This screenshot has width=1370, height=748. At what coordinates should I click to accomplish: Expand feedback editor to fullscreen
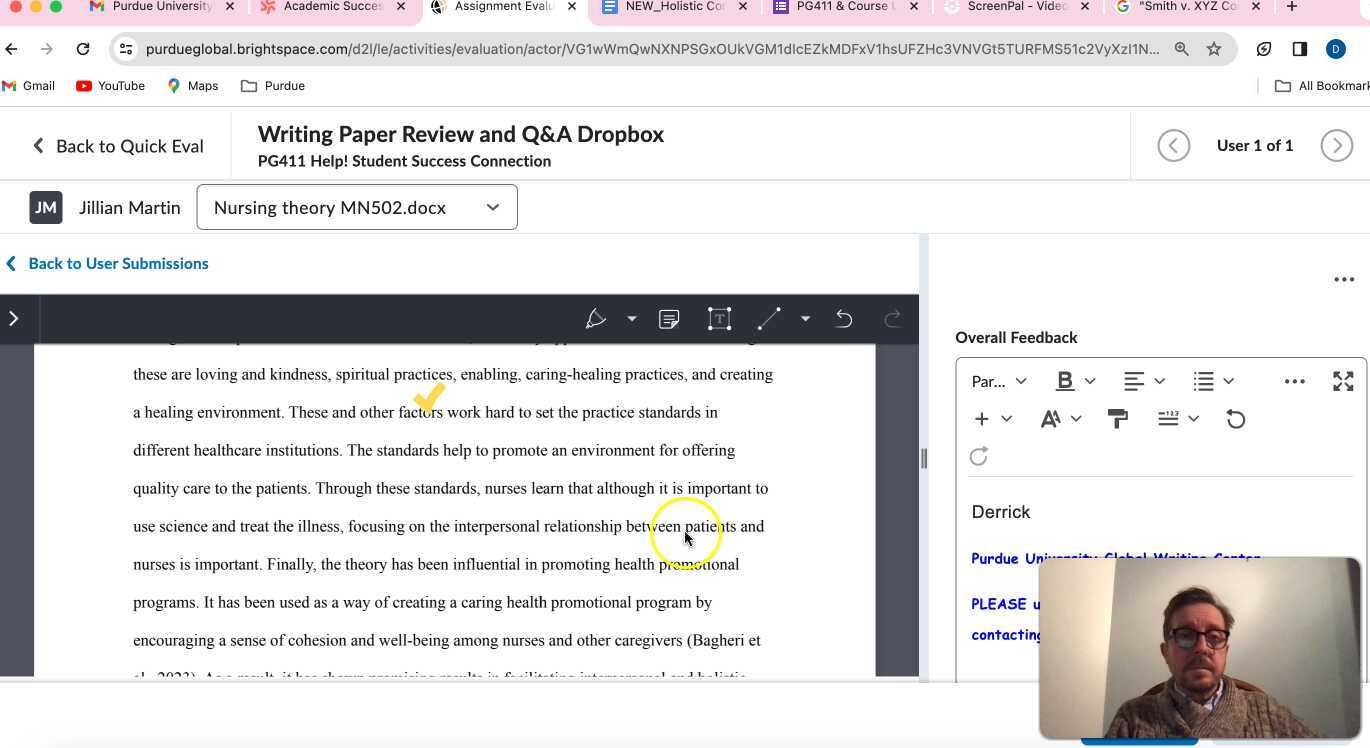[x=1343, y=381]
